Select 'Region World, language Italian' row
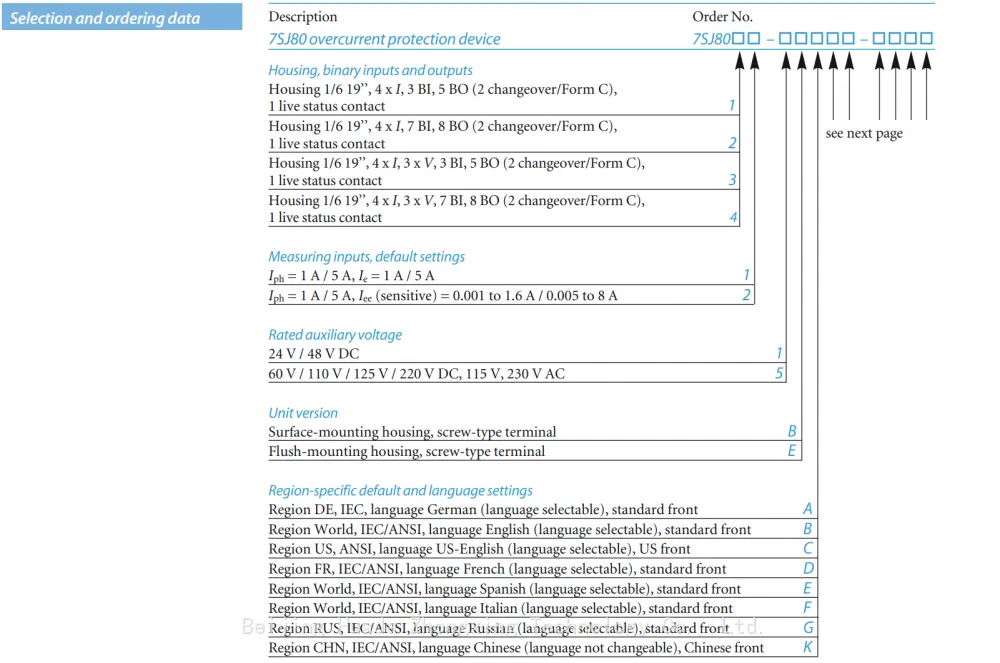The image size is (1000, 663). [543, 608]
